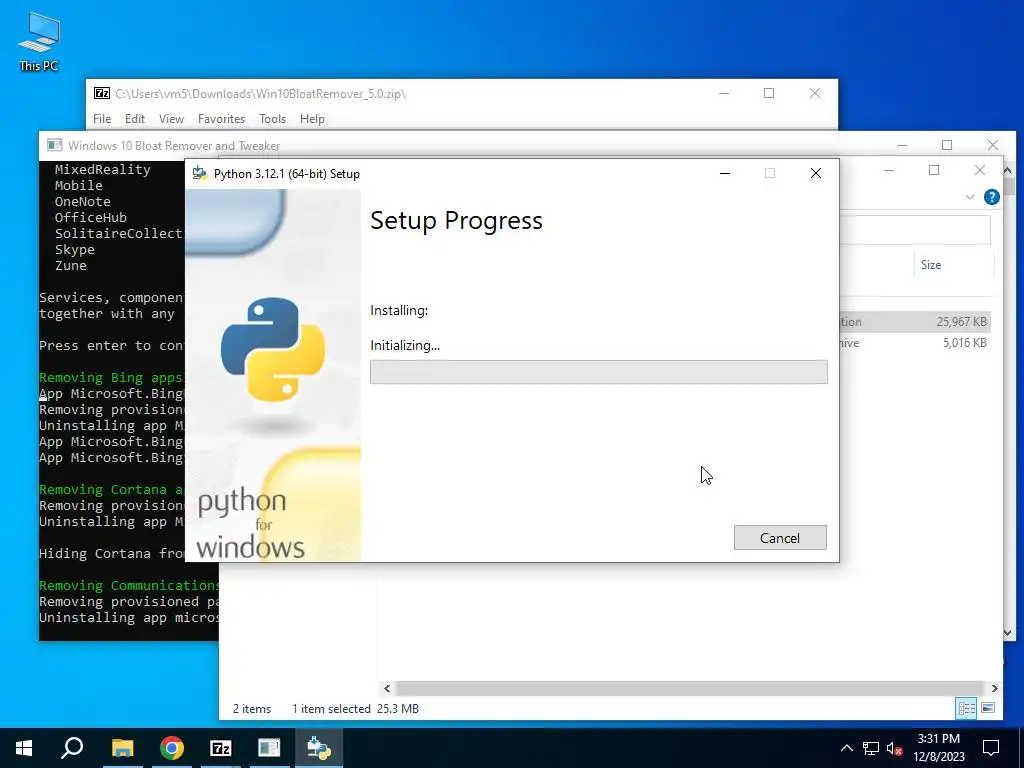Select the file row sized 5,016 KB
1024x768 pixels.
(x=914, y=343)
